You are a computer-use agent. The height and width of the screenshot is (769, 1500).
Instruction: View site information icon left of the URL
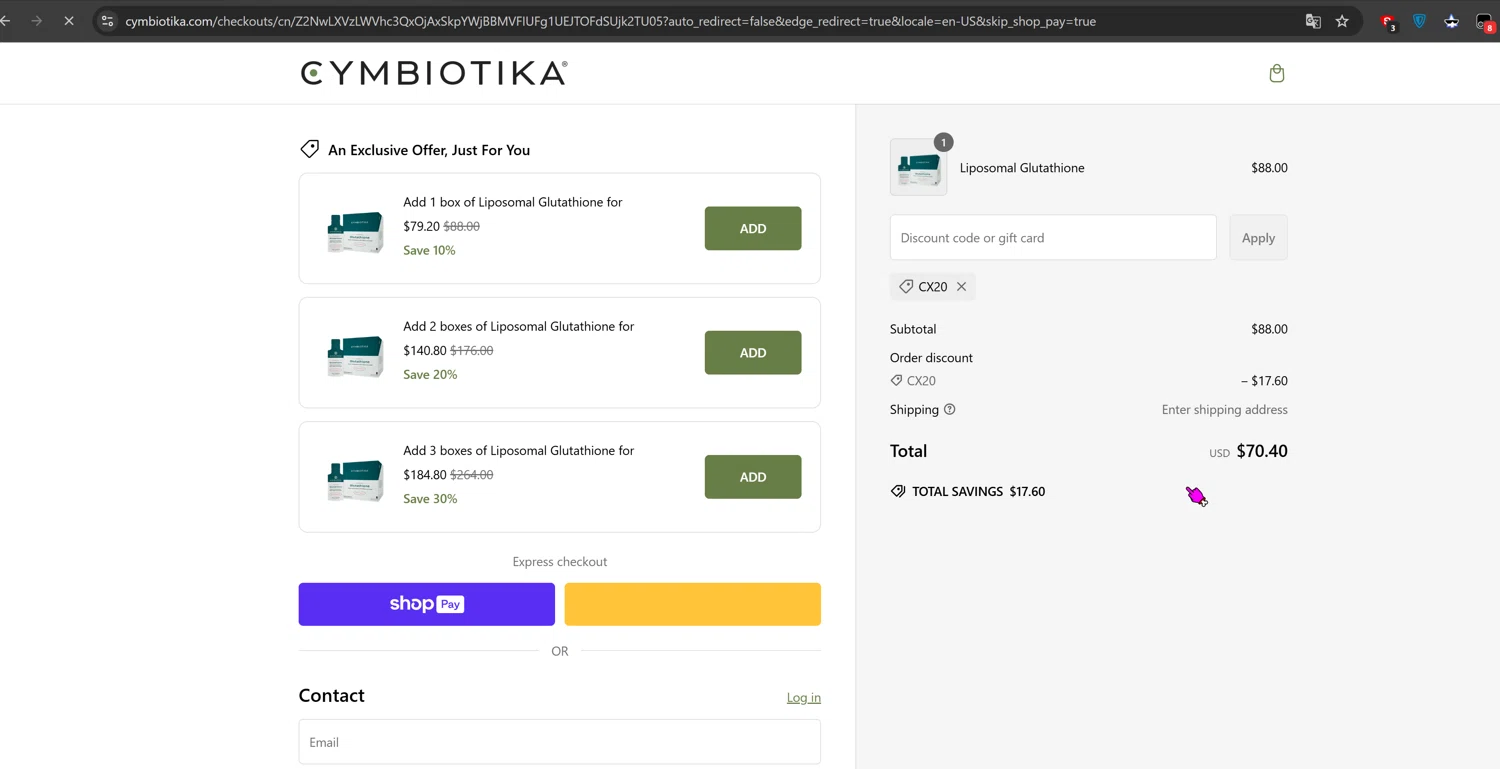pos(108,21)
